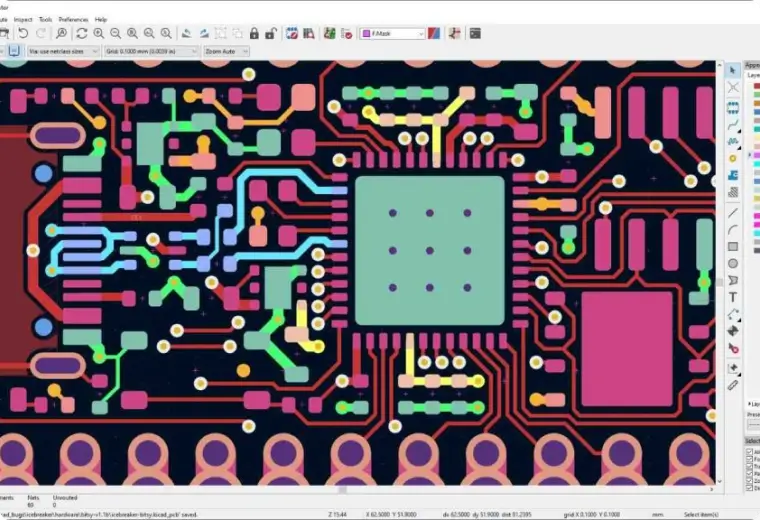Zoom in on the PCB

pos(99,33)
